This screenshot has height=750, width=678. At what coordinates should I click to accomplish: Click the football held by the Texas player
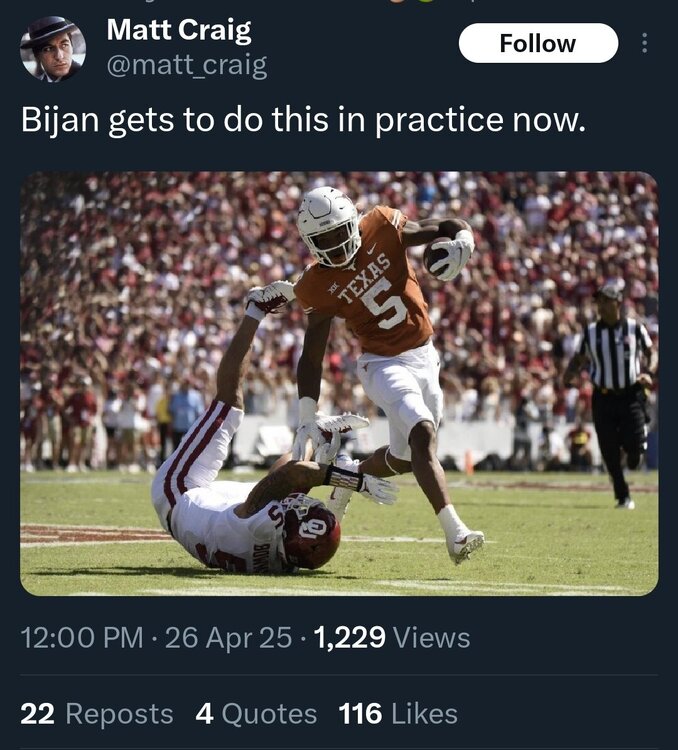(x=440, y=258)
